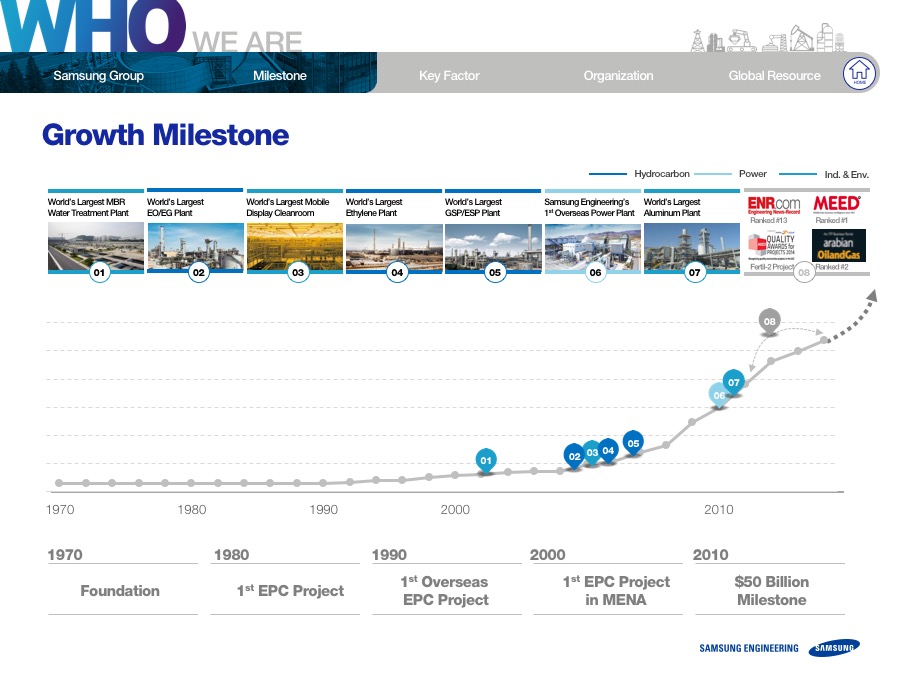Select the blue 01 pin on the growth chart
Image resolution: width=900 pixels, height=675 pixels.
[486, 460]
